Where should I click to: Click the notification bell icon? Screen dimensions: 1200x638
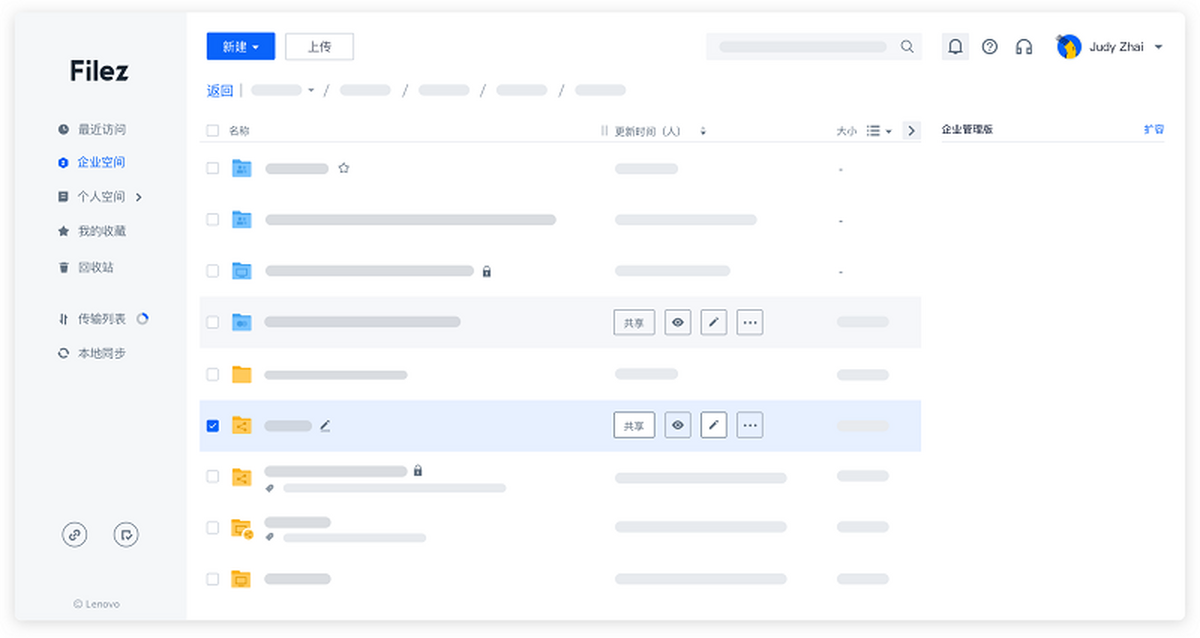955,47
